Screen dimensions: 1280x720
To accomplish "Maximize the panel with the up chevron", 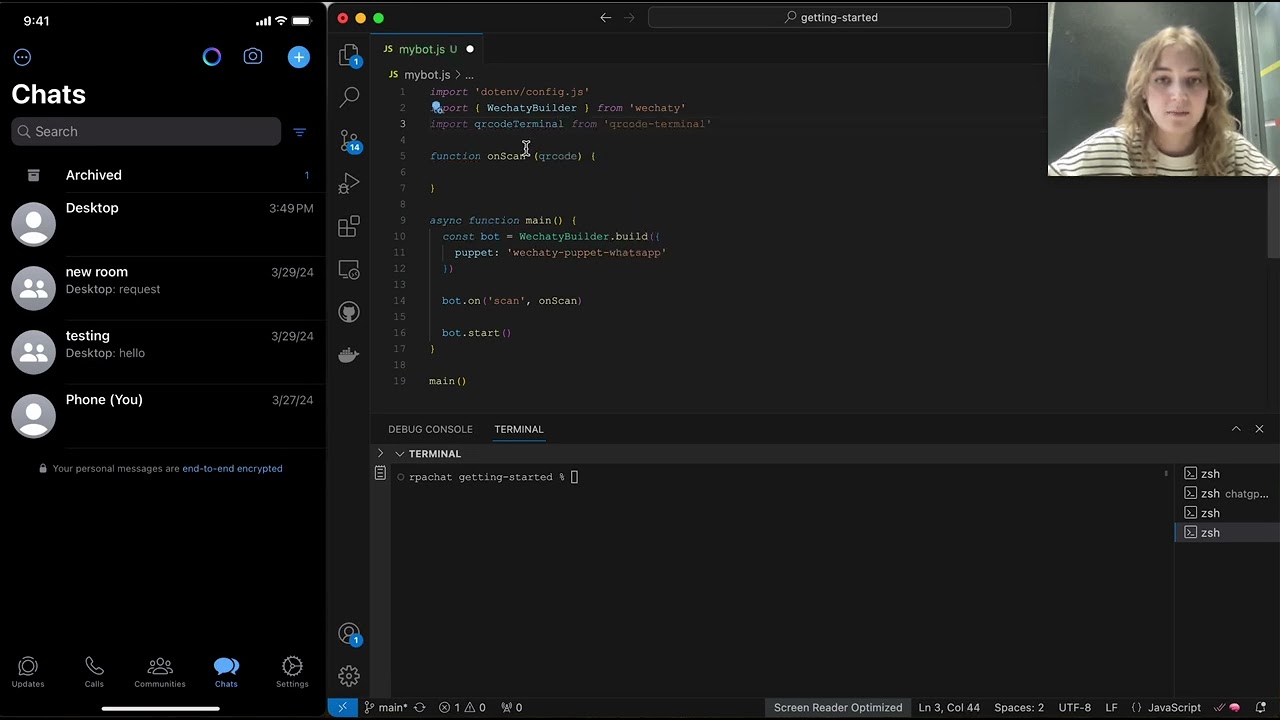I will pyautogui.click(x=1236, y=429).
